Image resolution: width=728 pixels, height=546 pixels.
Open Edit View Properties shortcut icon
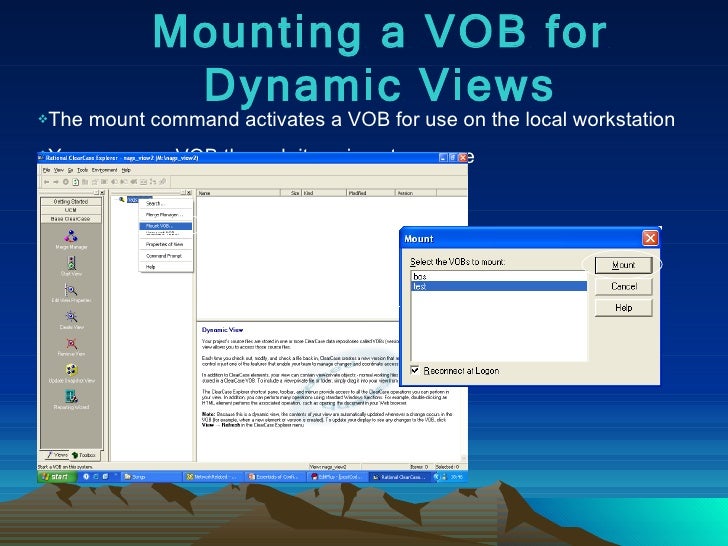click(71, 290)
